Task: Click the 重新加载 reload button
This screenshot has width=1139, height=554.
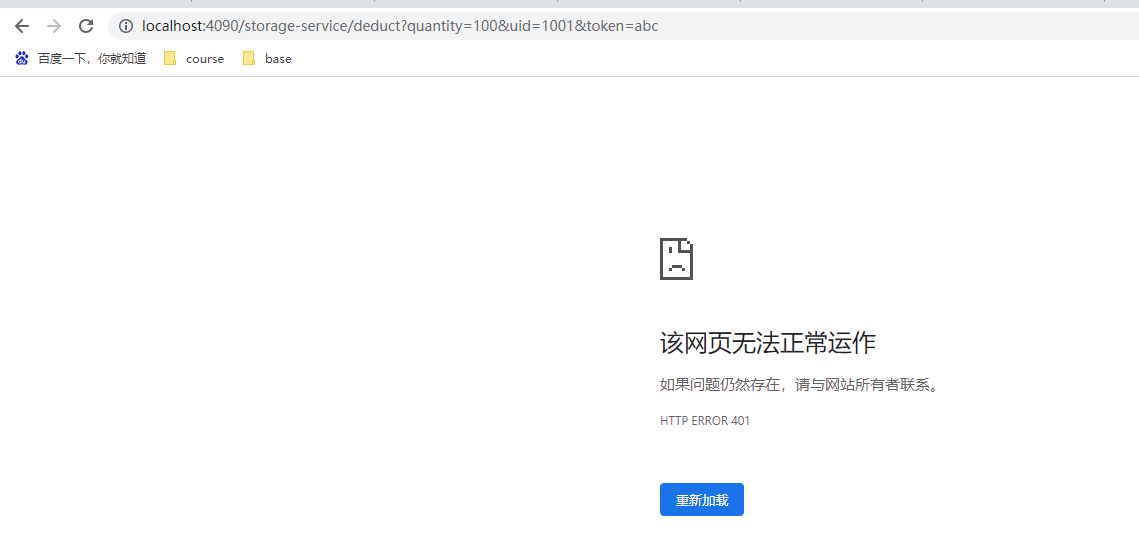Action: pyautogui.click(x=702, y=500)
